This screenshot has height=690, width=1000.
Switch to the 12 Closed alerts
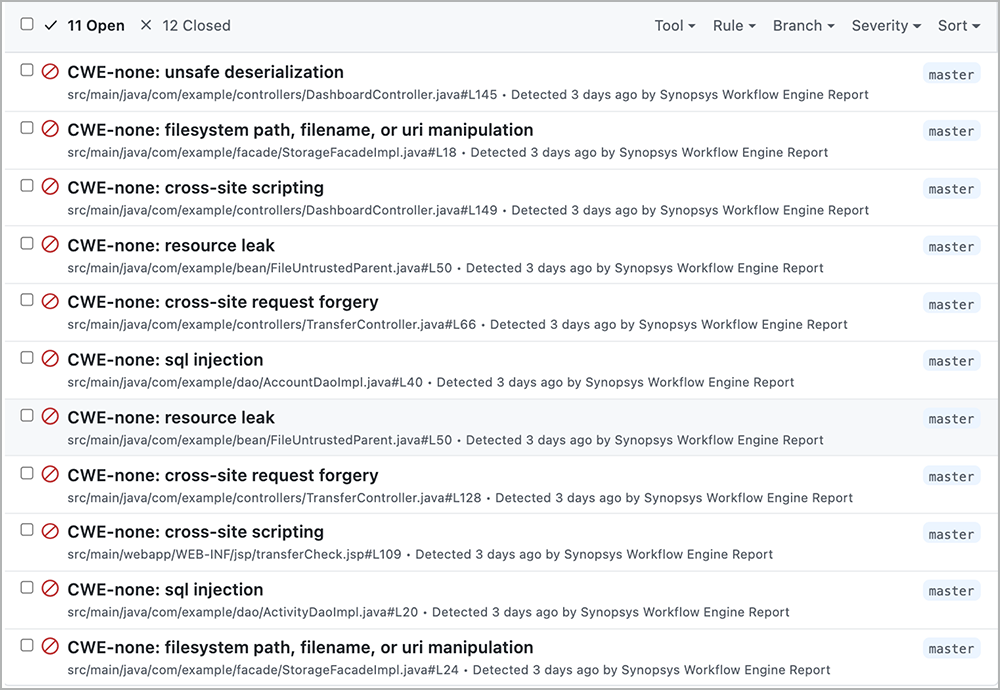(x=196, y=26)
